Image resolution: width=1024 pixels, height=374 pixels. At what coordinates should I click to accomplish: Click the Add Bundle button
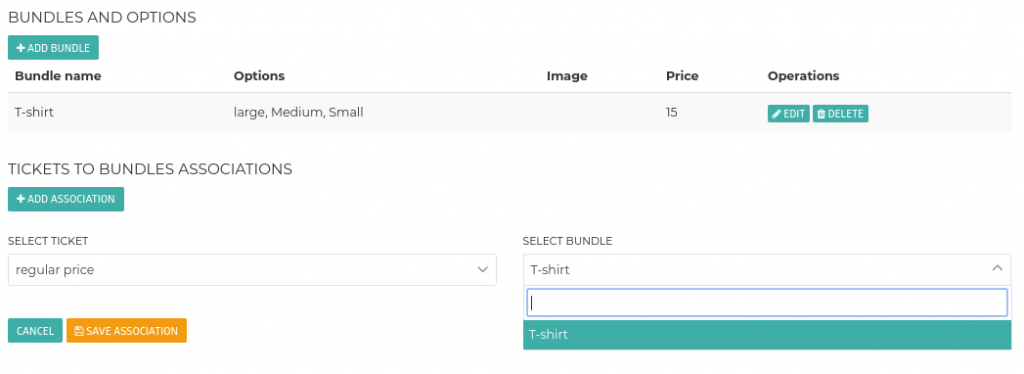tap(53, 48)
